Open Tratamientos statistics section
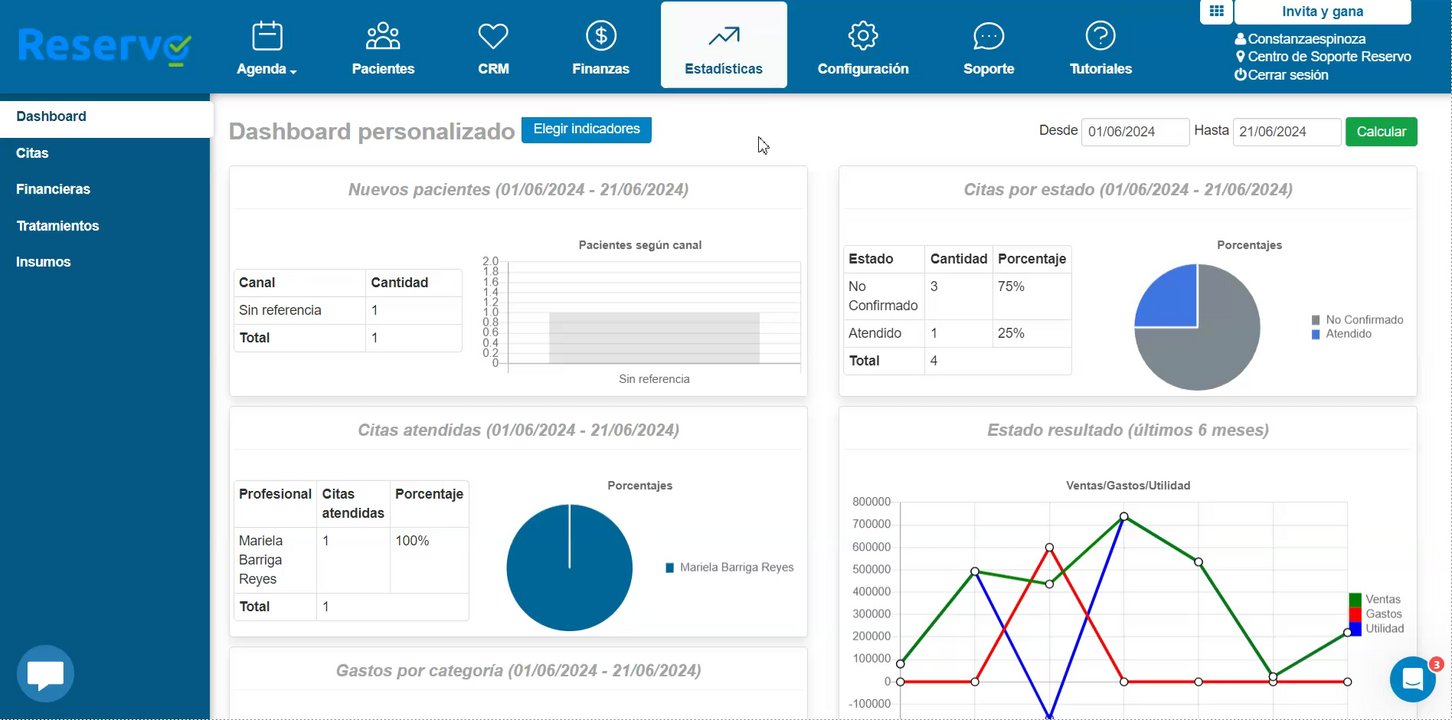The image size is (1452, 720). 57,226
